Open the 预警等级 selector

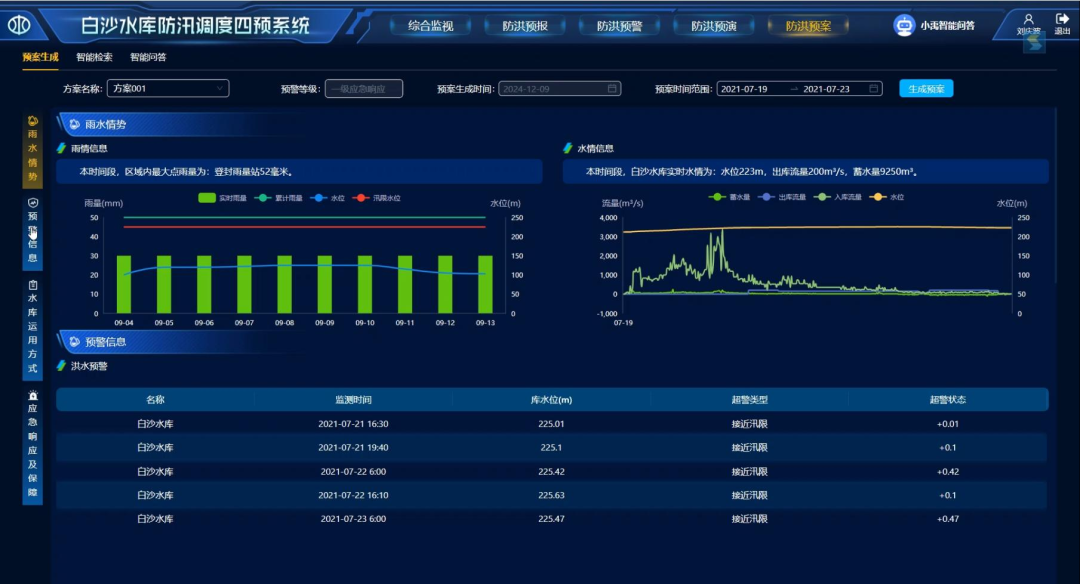pos(364,89)
